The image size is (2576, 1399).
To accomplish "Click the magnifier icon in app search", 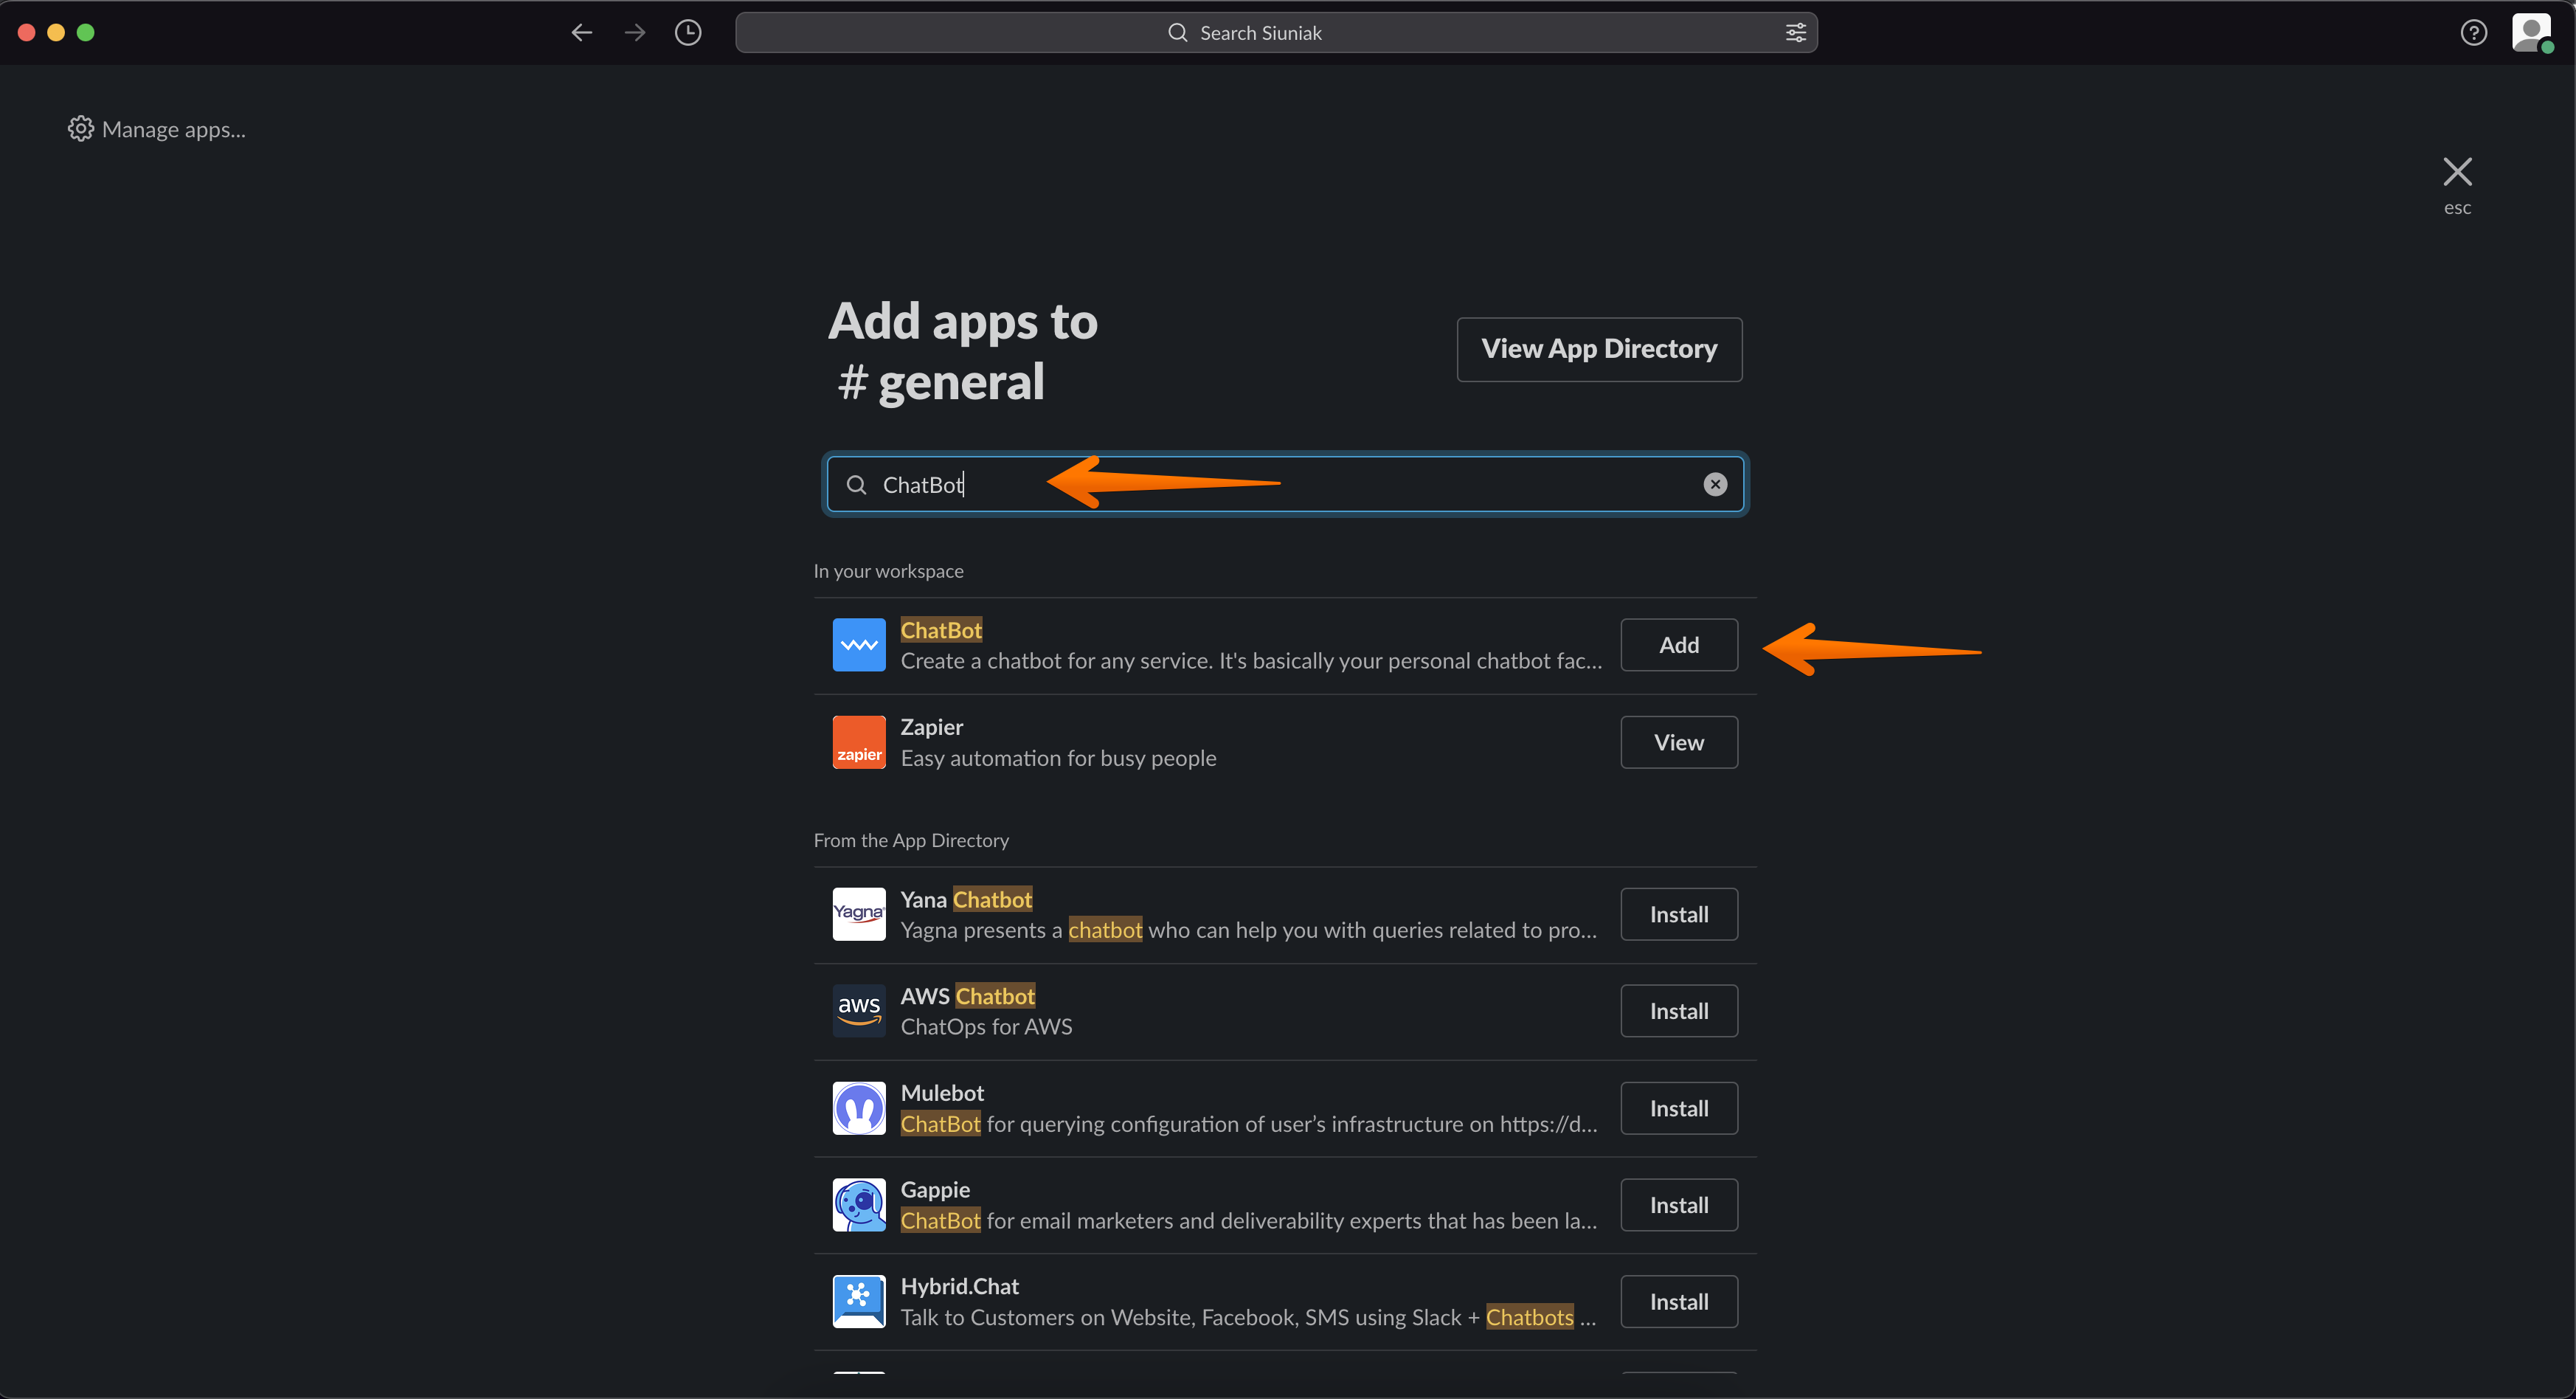I will click(x=856, y=485).
